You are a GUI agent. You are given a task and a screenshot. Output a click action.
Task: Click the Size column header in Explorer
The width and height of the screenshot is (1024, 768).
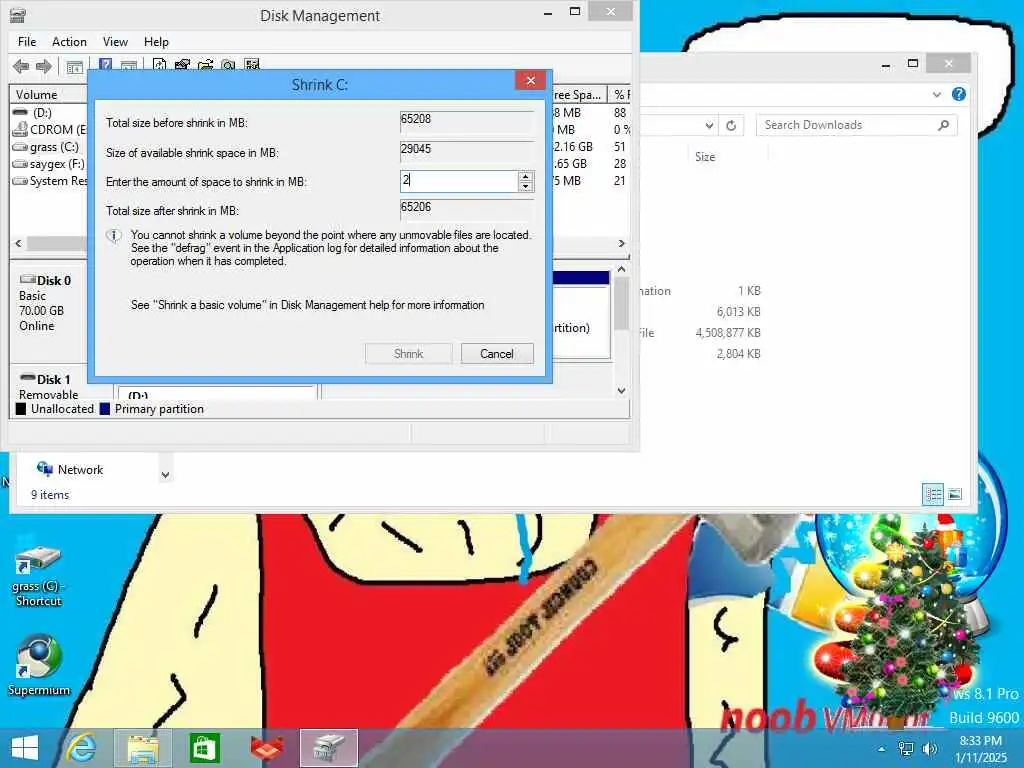click(705, 157)
